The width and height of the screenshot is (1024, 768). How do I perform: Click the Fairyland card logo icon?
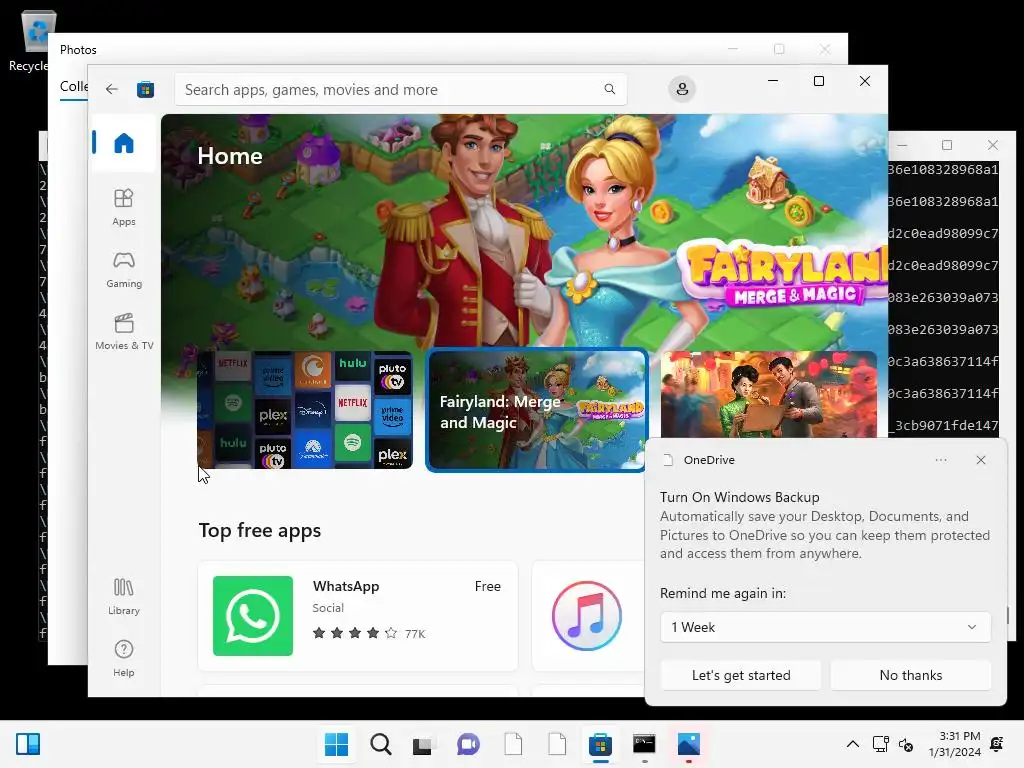(611, 409)
